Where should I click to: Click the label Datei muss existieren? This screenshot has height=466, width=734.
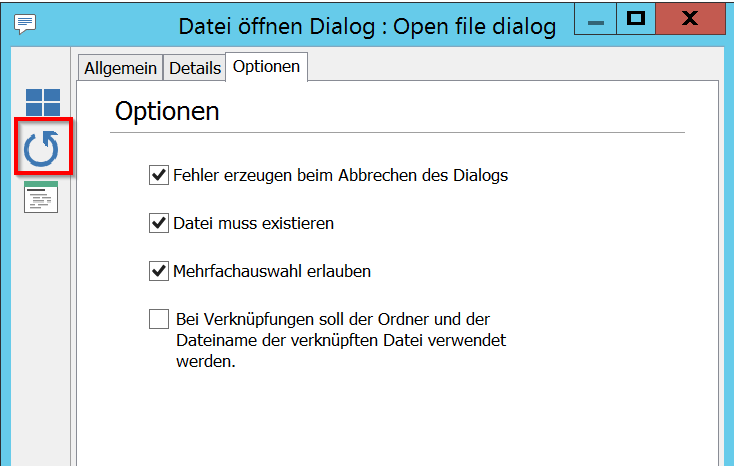[x=253, y=223]
